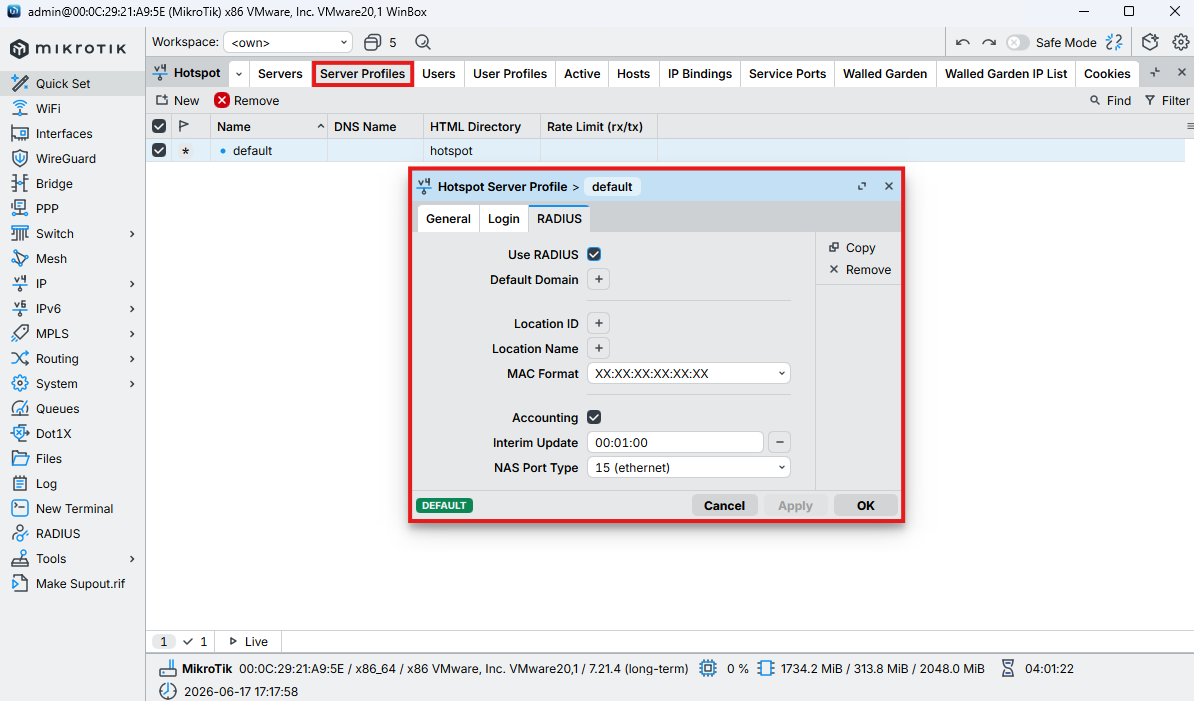
Task: Click the OK button
Action: (866, 505)
